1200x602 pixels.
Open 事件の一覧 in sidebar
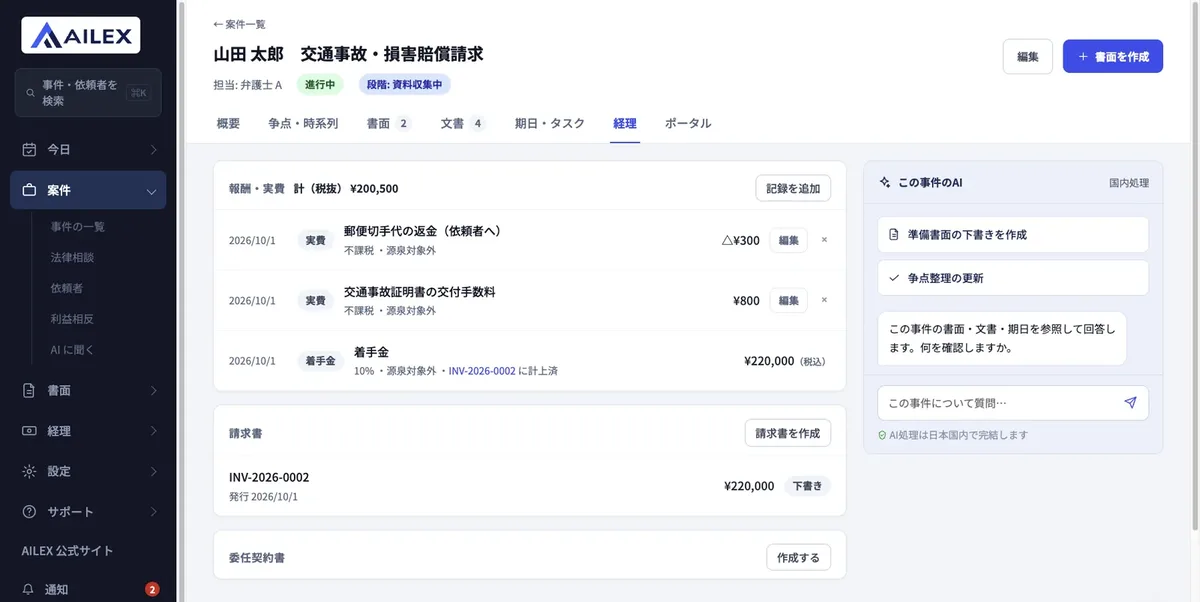(x=78, y=227)
